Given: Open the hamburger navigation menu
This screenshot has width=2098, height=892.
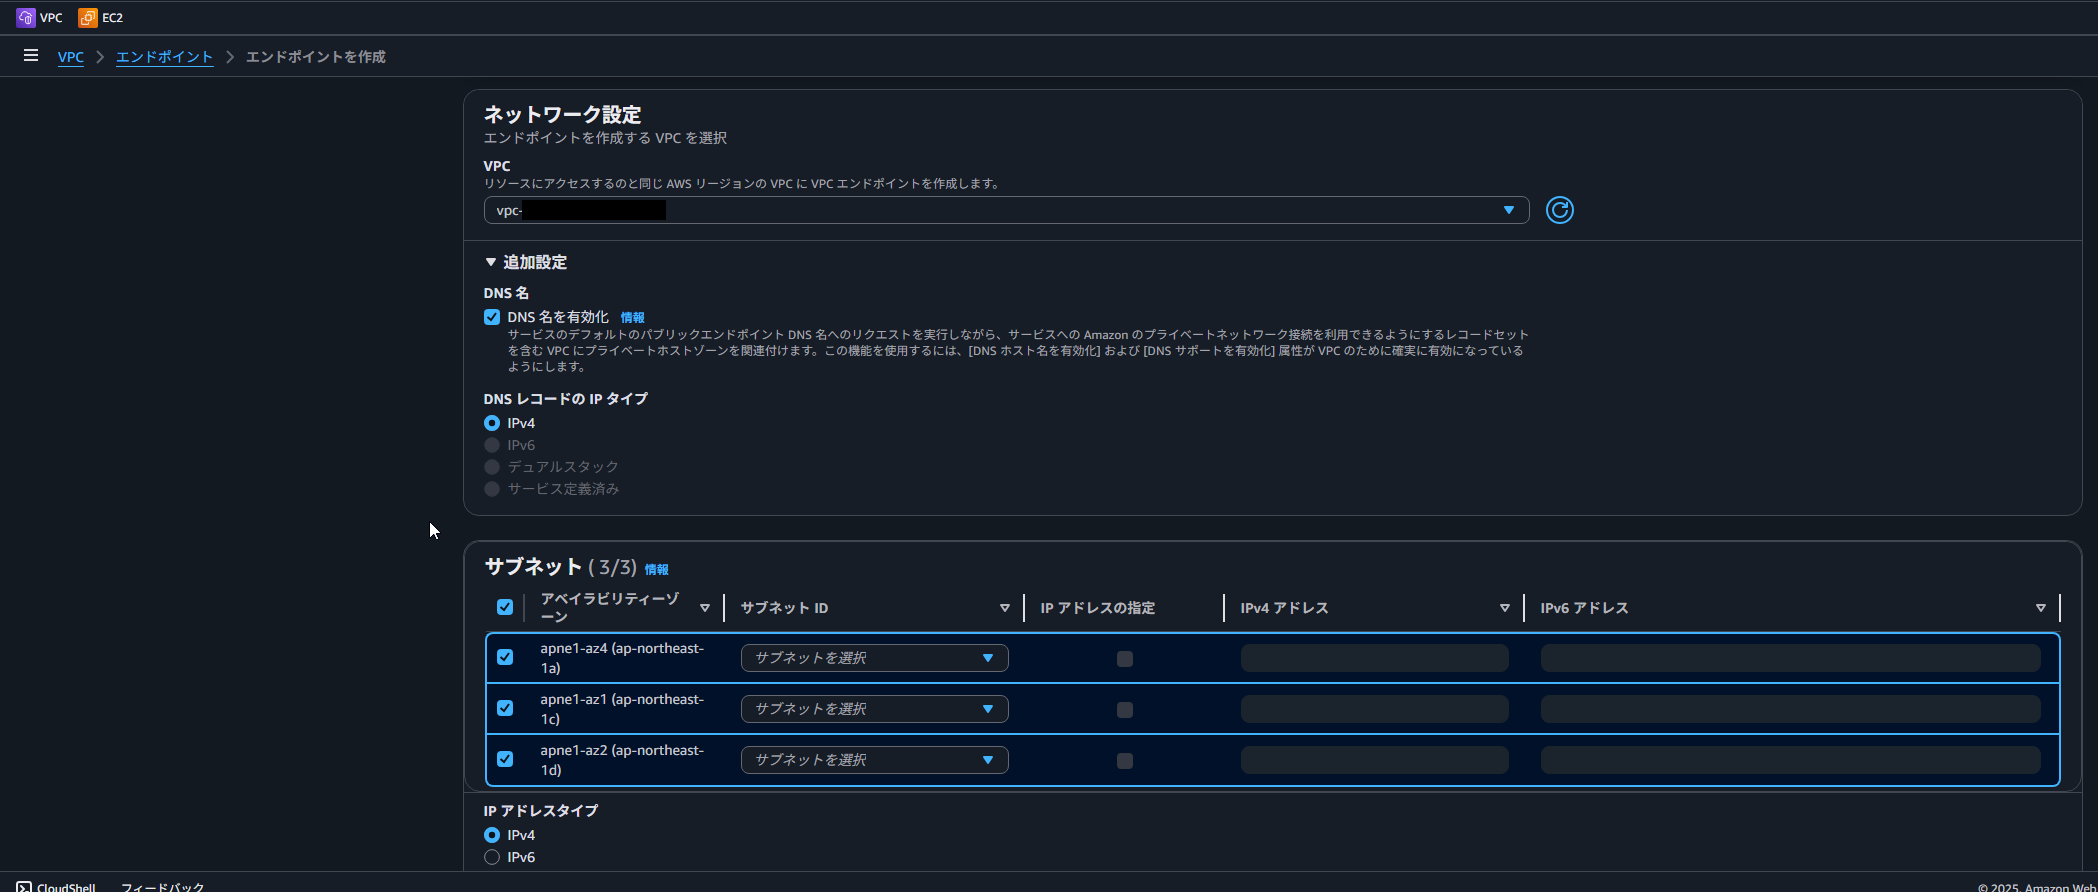Looking at the screenshot, I should 31,56.
